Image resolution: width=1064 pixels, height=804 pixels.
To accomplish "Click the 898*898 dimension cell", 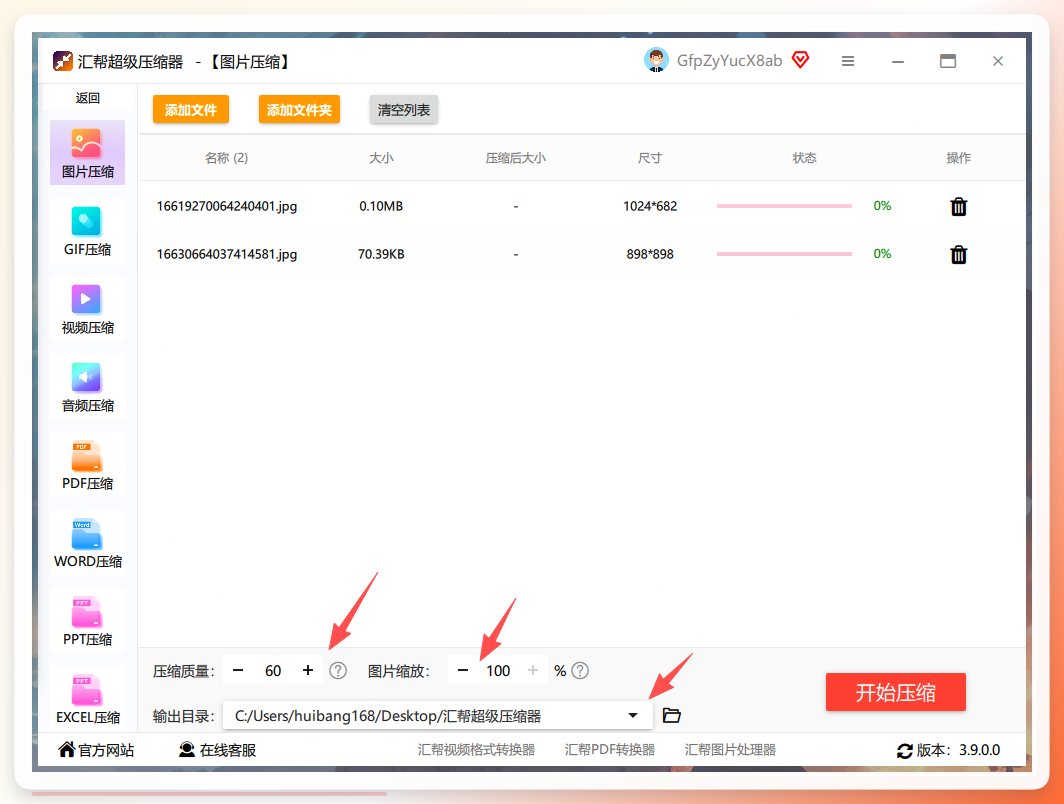I will tap(650, 254).
